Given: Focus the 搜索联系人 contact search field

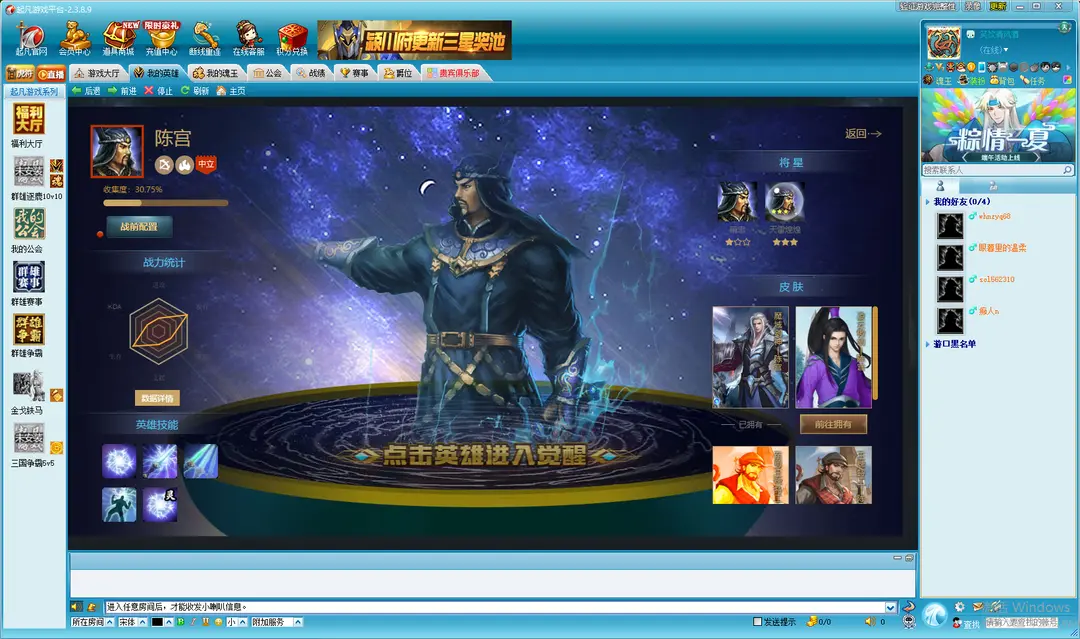Looking at the screenshot, I should (x=998, y=169).
